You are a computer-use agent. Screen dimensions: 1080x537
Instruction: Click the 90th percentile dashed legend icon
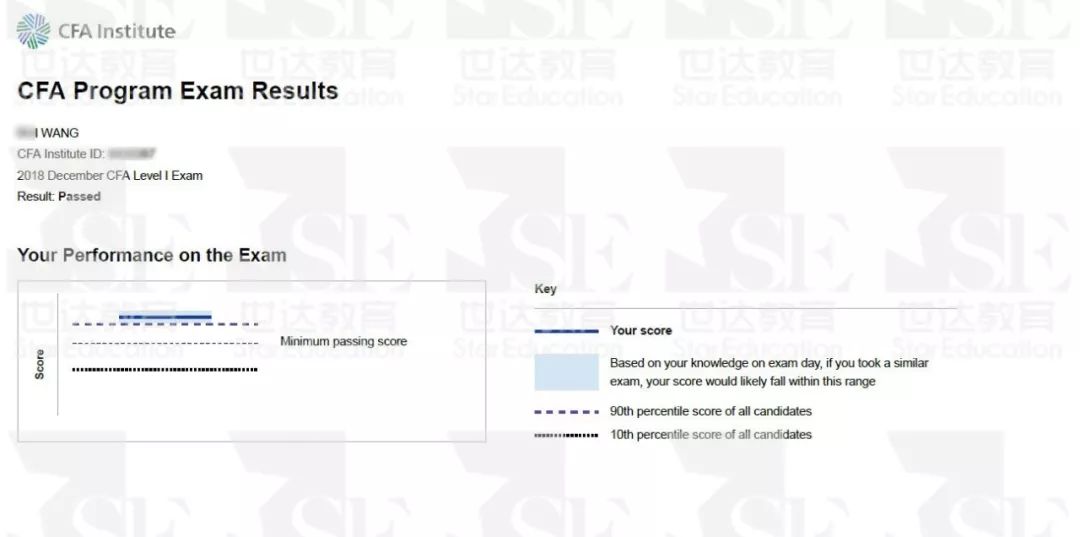566,412
